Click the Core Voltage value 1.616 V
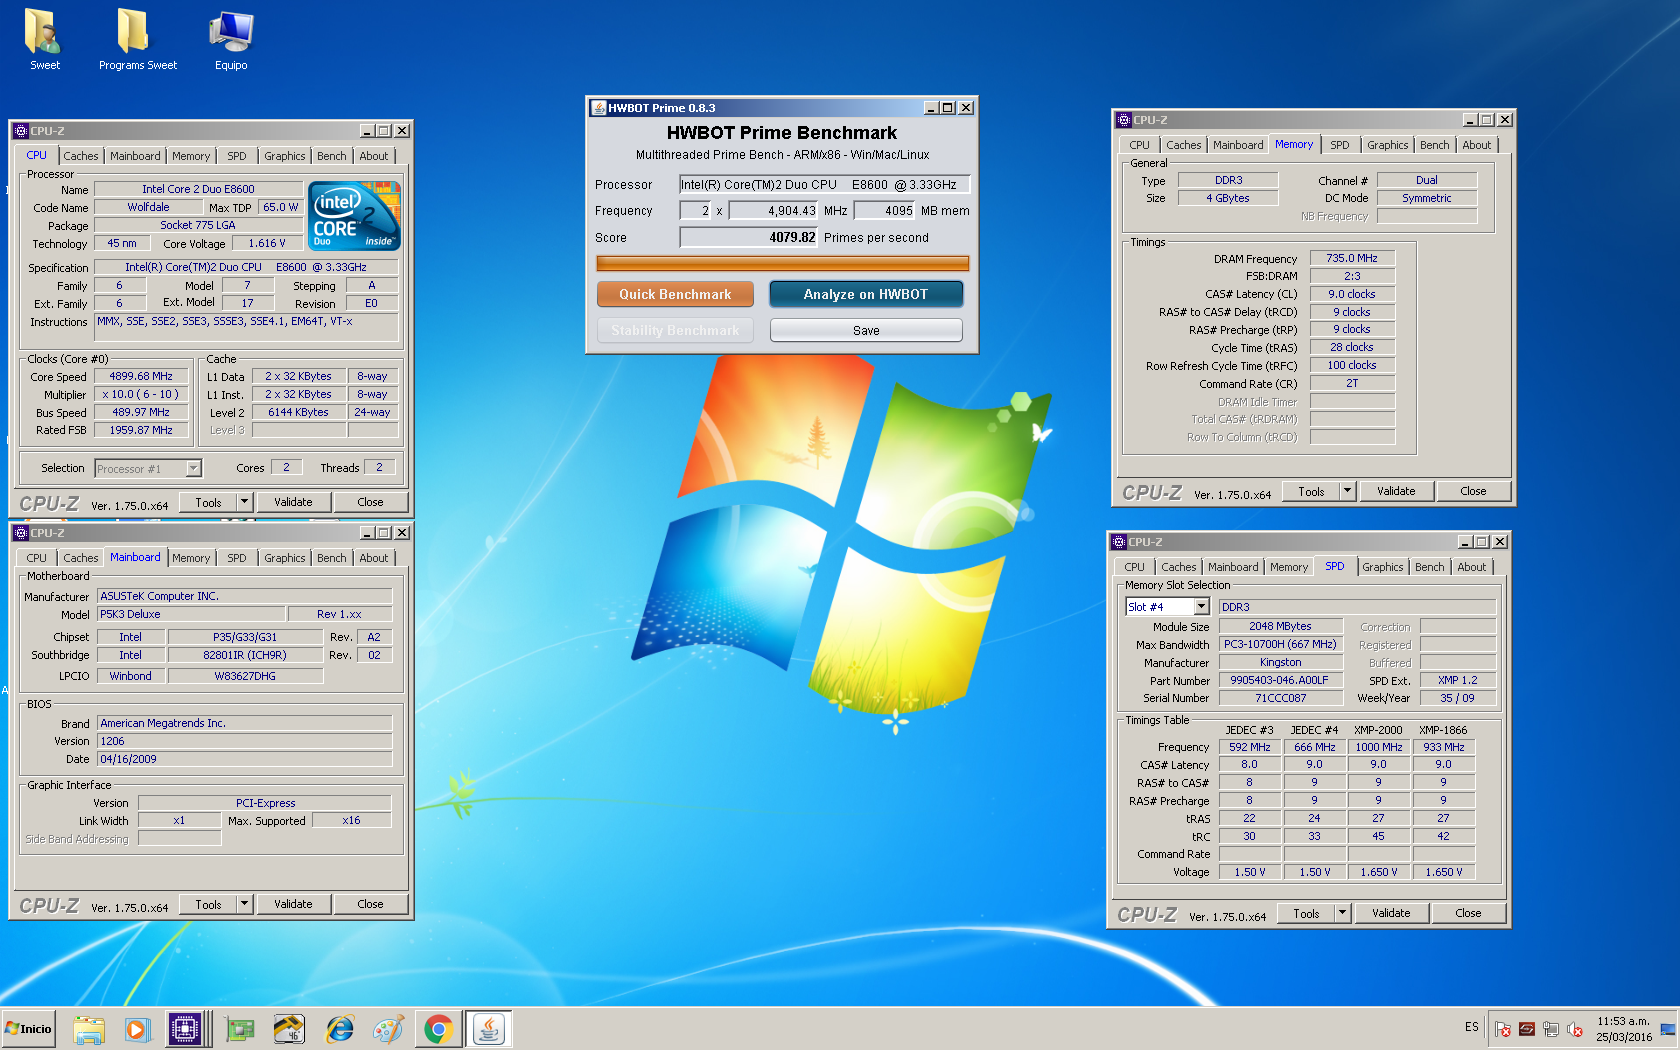 point(267,243)
